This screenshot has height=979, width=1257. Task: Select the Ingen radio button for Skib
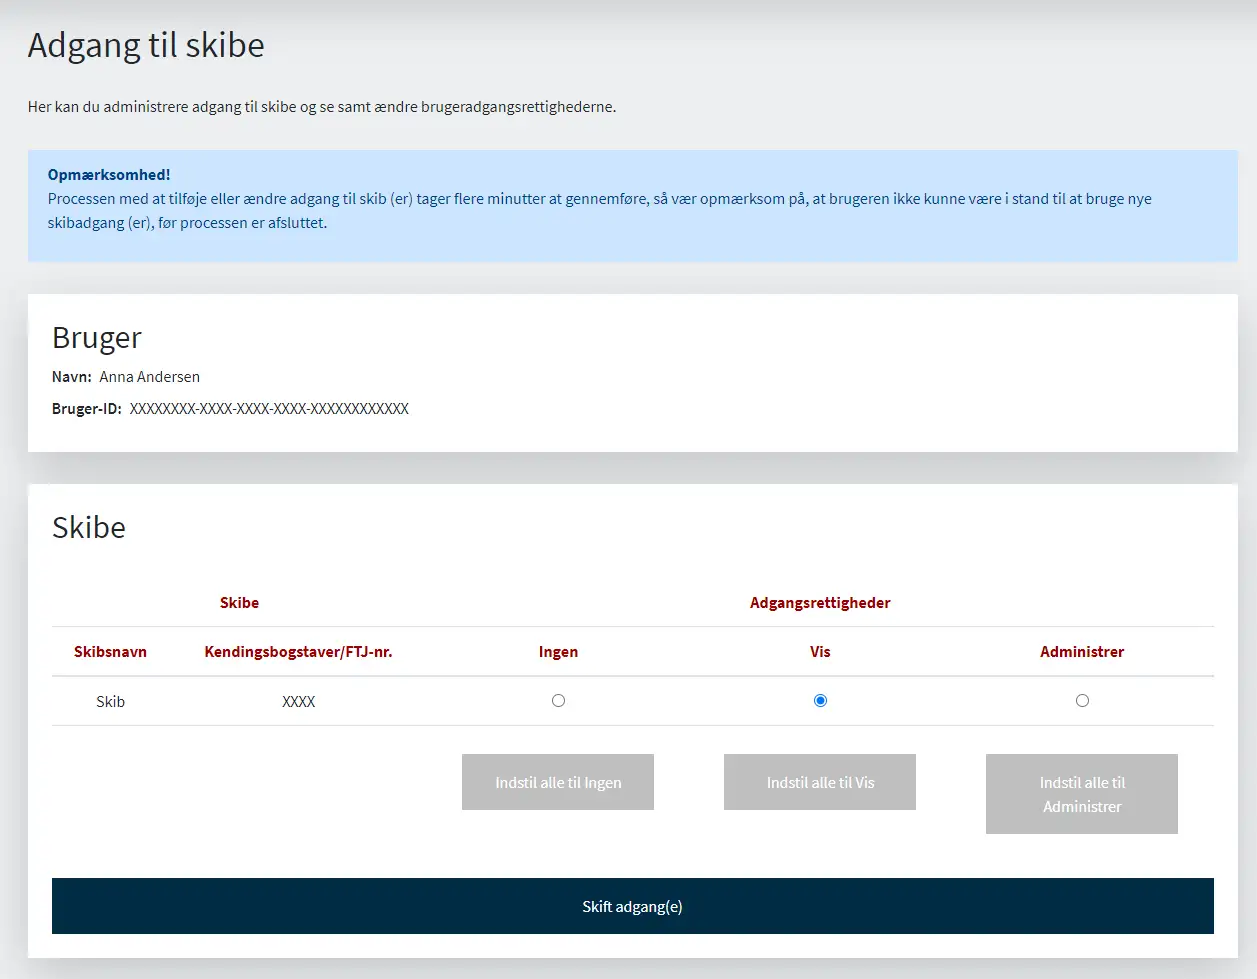(558, 701)
